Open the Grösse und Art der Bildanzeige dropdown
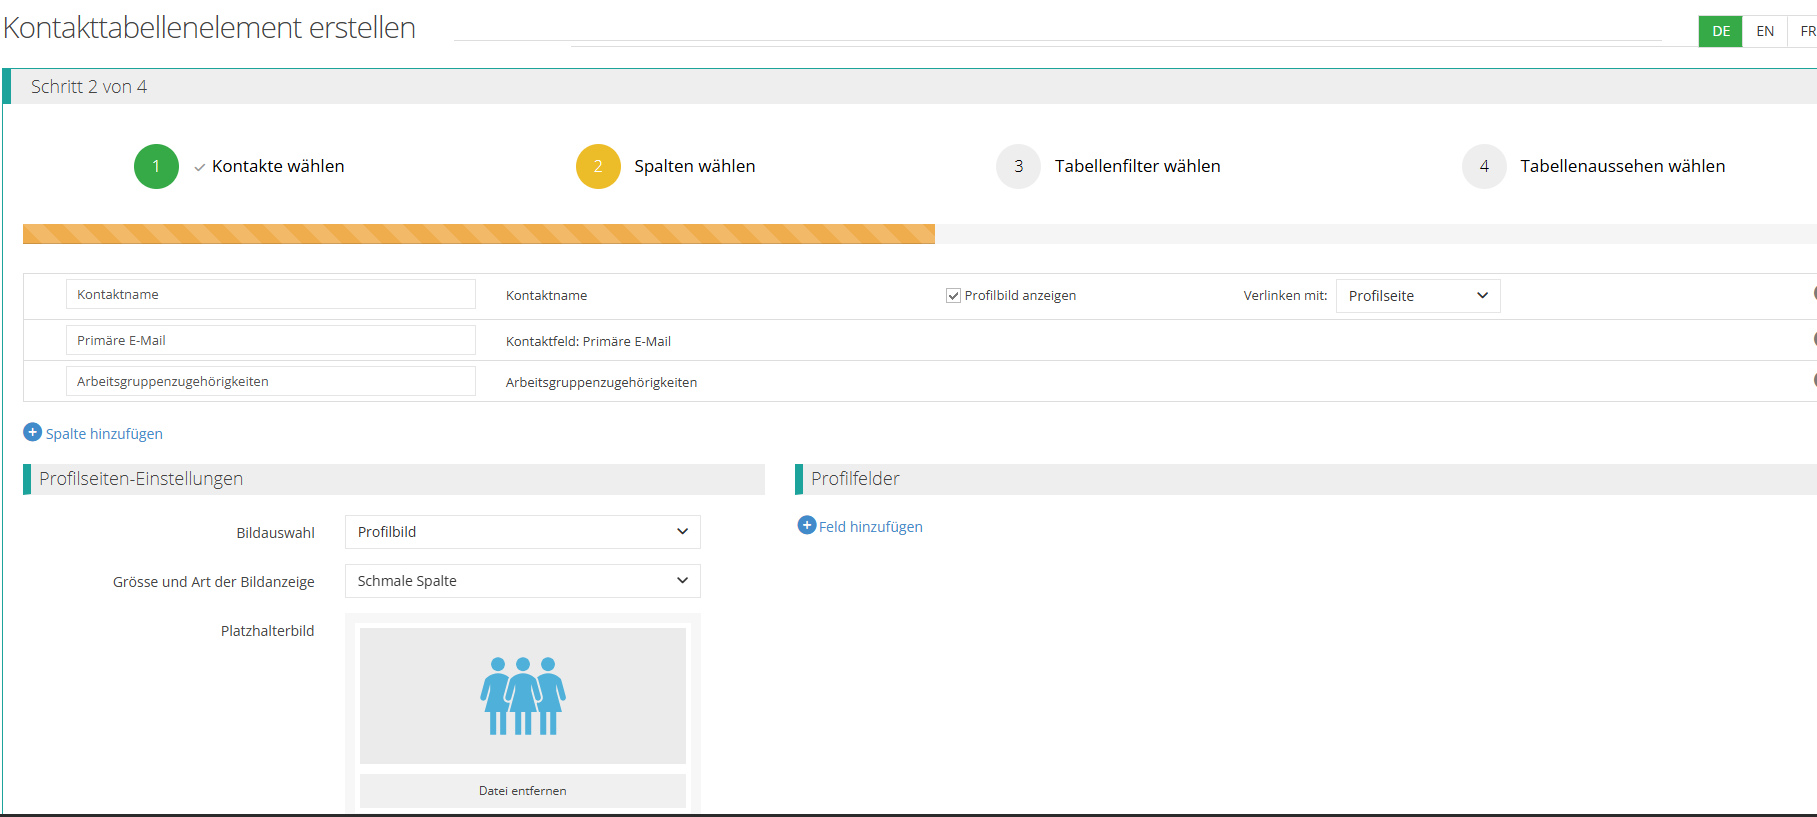 [x=523, y=581]
